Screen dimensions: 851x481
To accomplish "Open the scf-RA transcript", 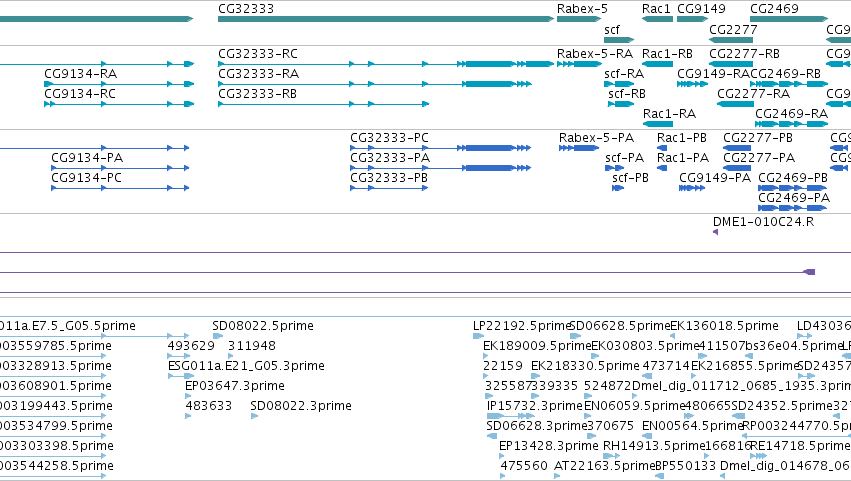I will click(x=624, y=74).
